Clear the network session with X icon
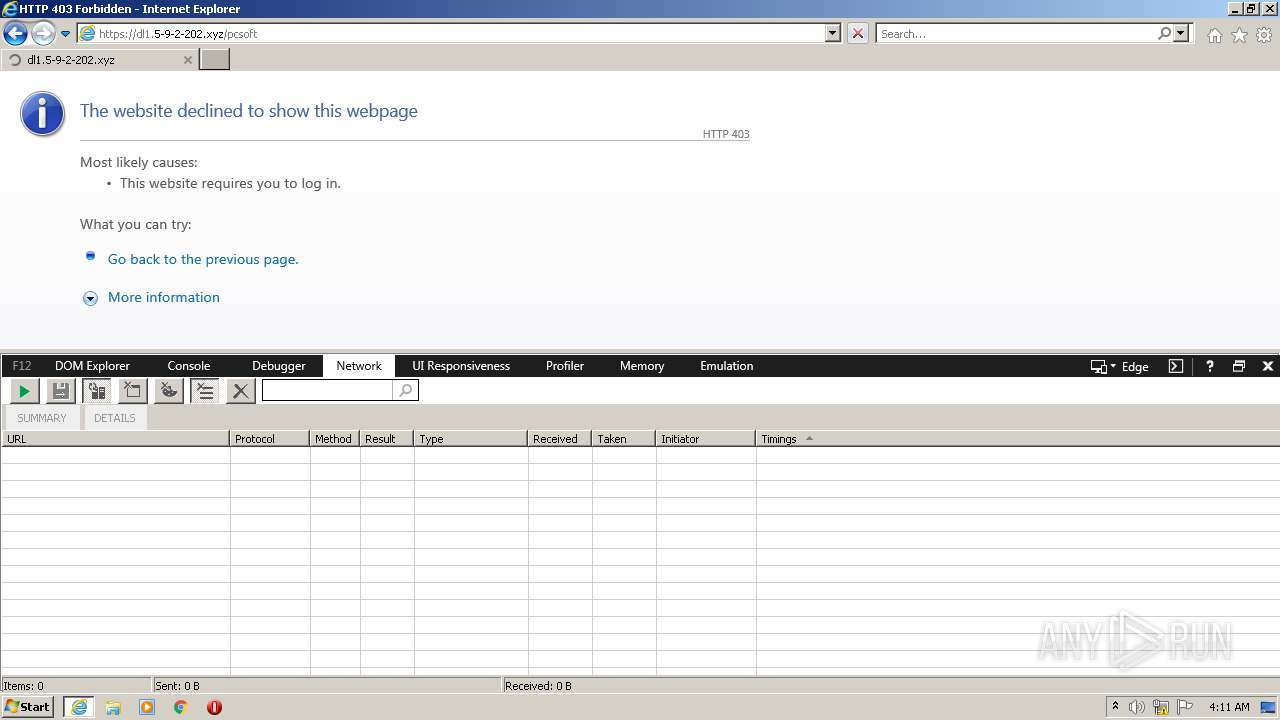The height and width of the screenshot is (720, 1280). [x=240, y=391]
